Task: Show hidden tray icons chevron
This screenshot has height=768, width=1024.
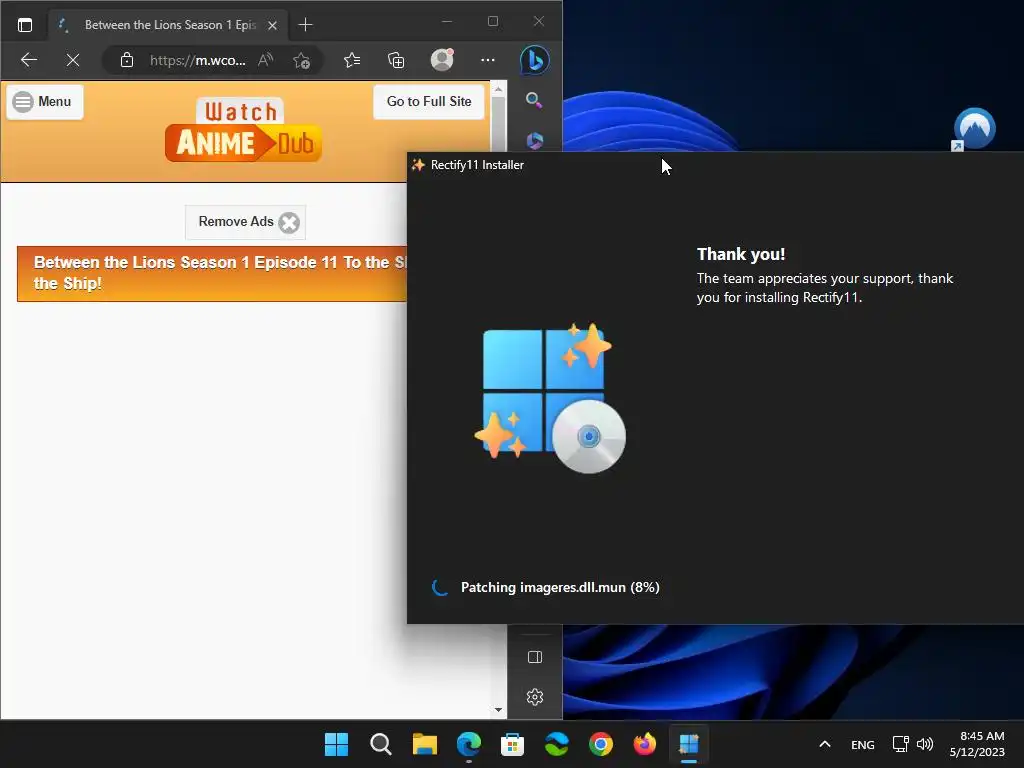Action: click(825, 744)
